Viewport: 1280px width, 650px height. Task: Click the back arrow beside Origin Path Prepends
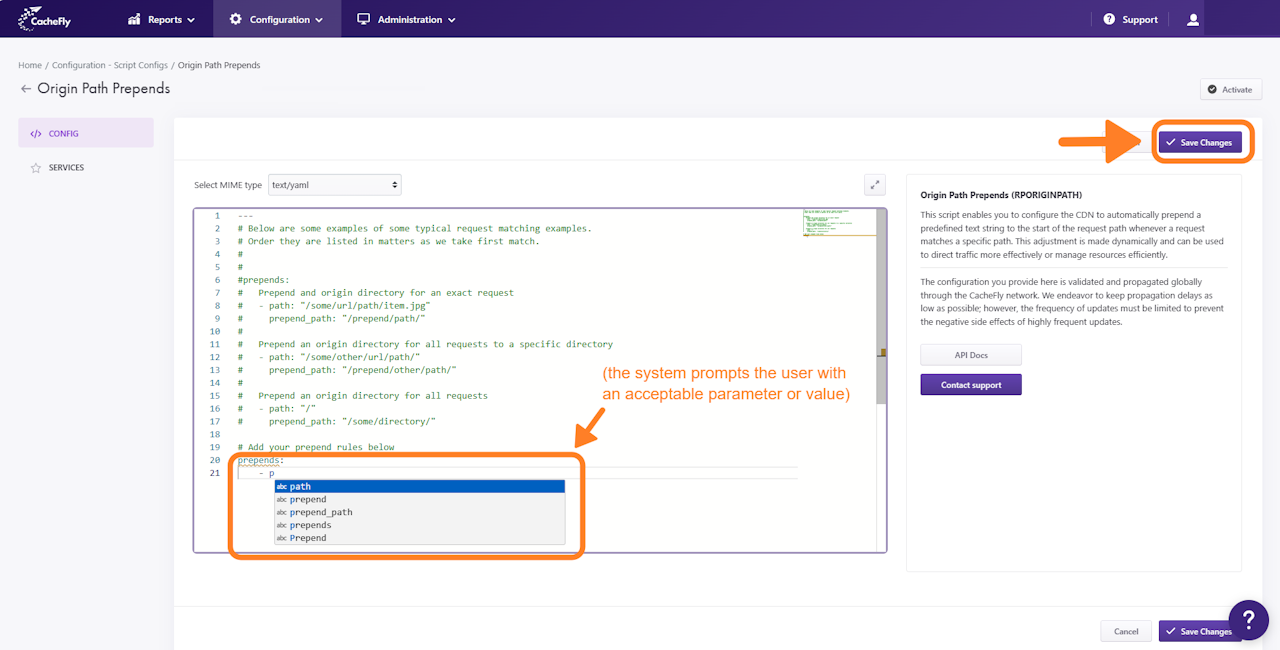(26, 89)
